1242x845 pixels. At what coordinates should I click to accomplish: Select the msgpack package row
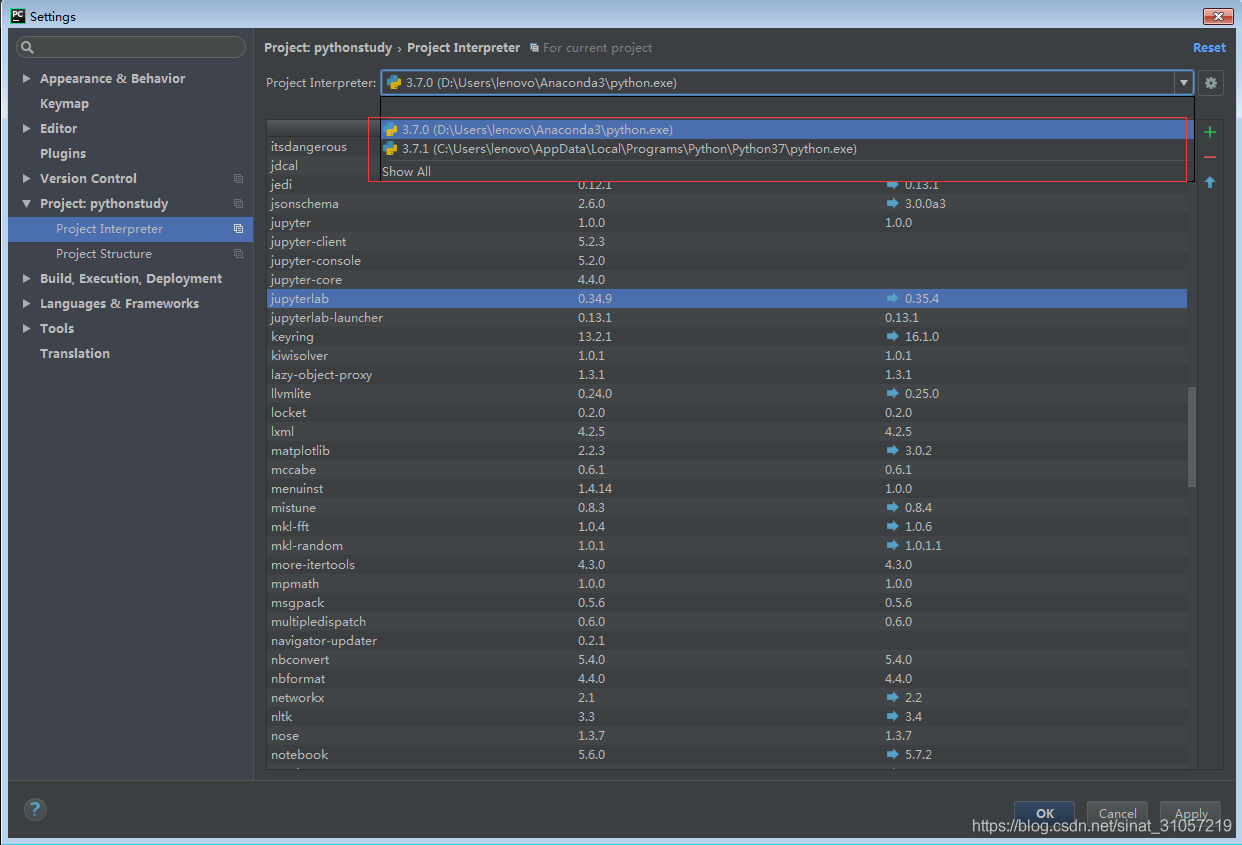[x=727, y=603]
